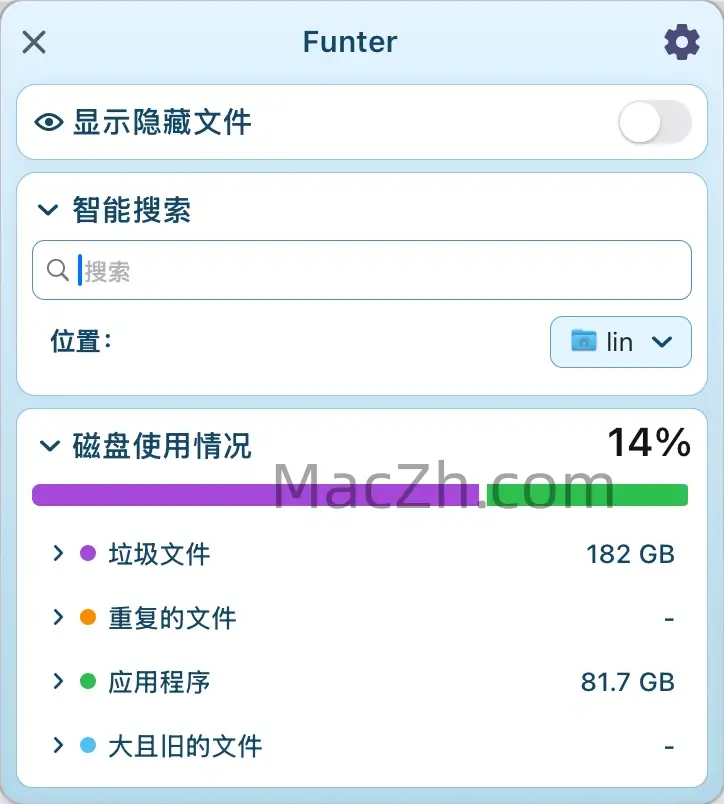Click the green dot next to 应用程序
The image size is (724, 804).
[88, 681]
